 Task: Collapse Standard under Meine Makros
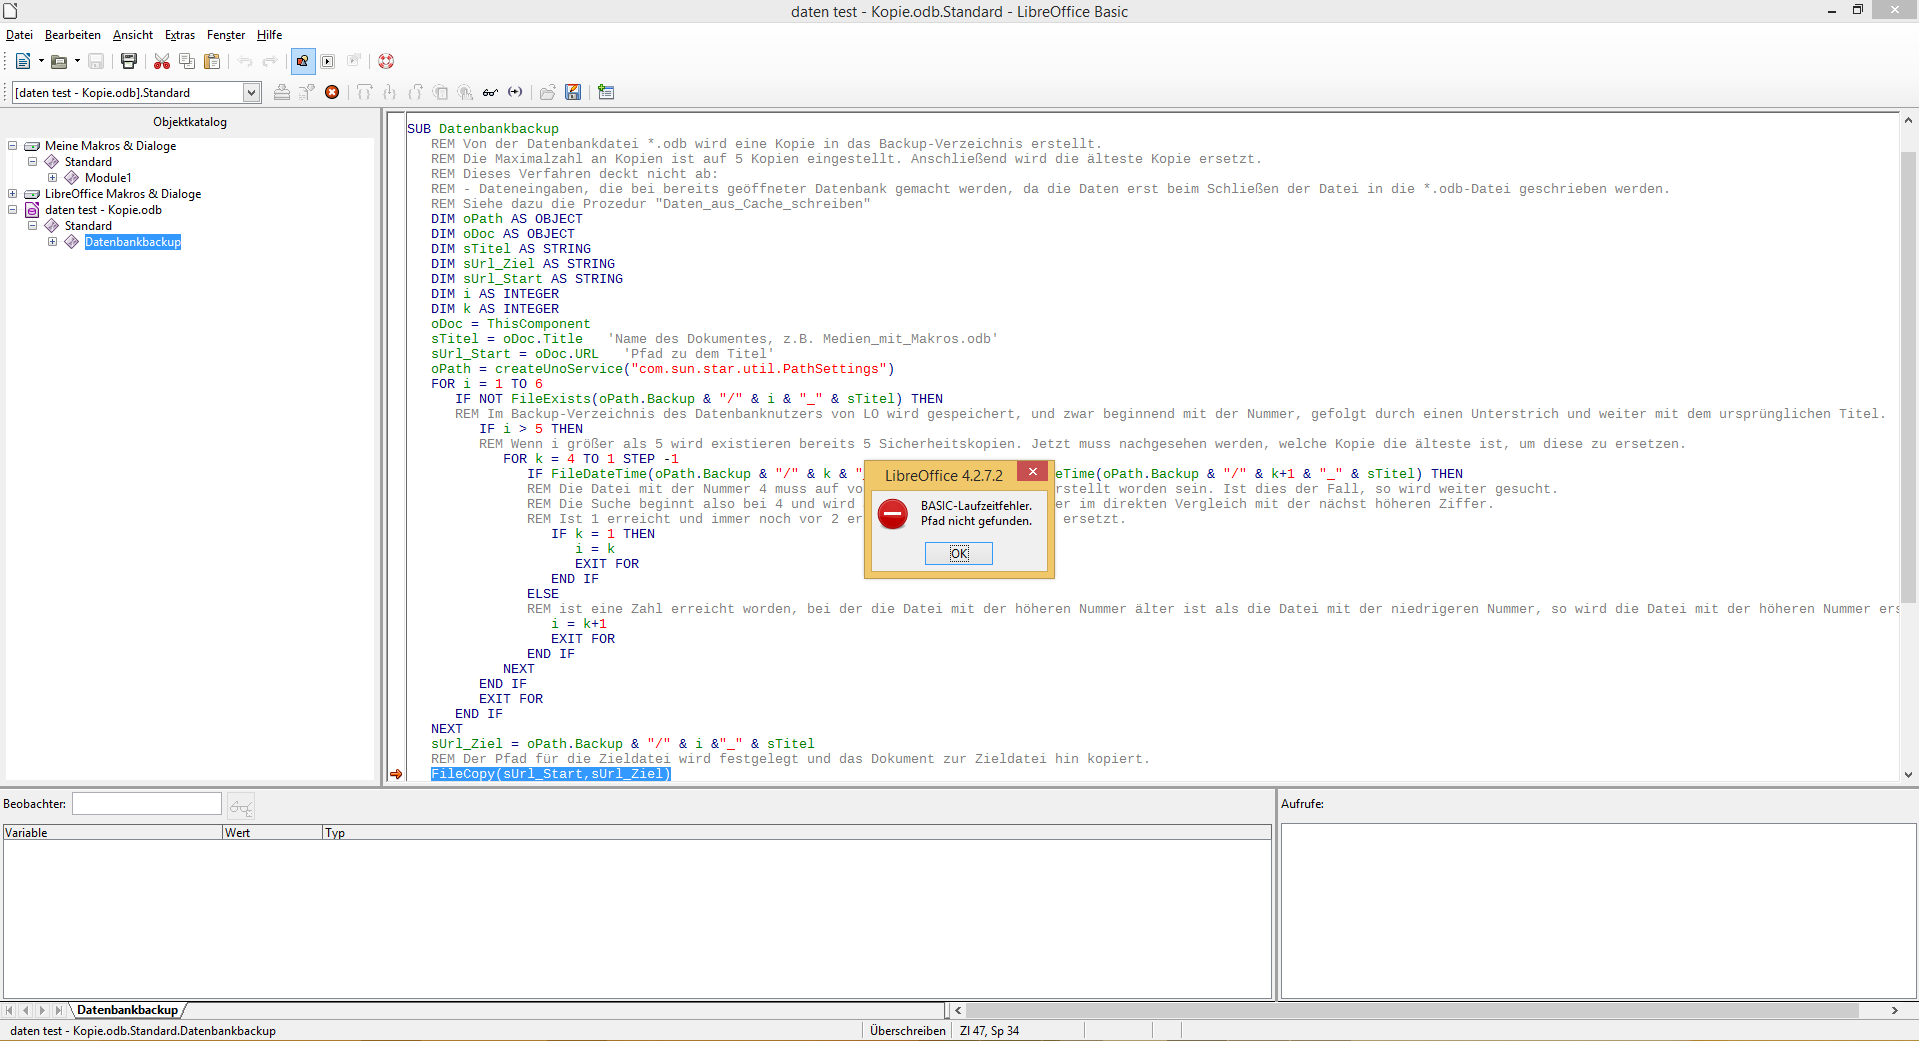33,162
